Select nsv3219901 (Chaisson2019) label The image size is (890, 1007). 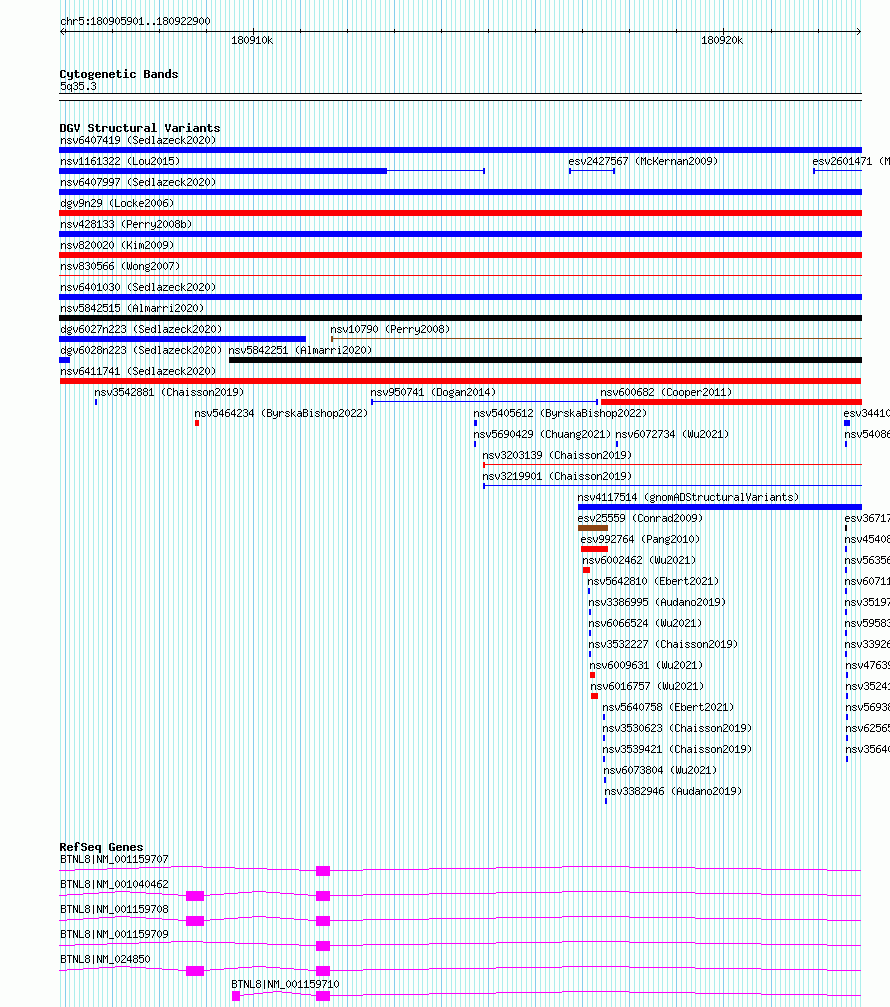(x=557, y=477)
